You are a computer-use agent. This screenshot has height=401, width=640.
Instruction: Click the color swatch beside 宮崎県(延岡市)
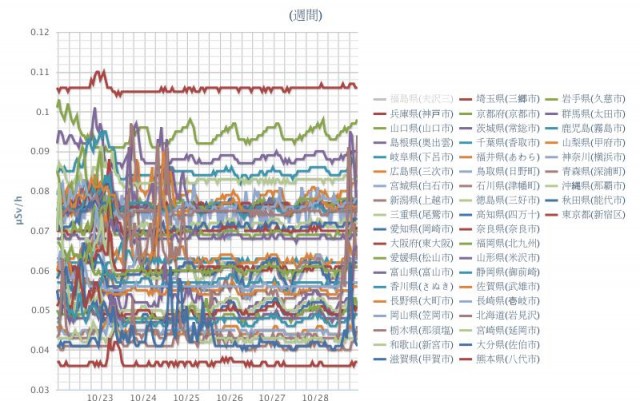click(466, 330)
